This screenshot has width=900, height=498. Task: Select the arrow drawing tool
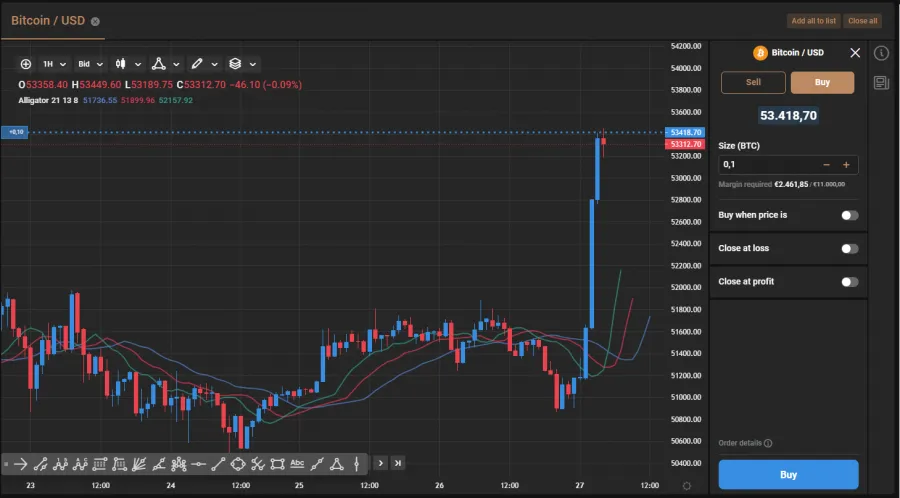click(x=21, y=464)
